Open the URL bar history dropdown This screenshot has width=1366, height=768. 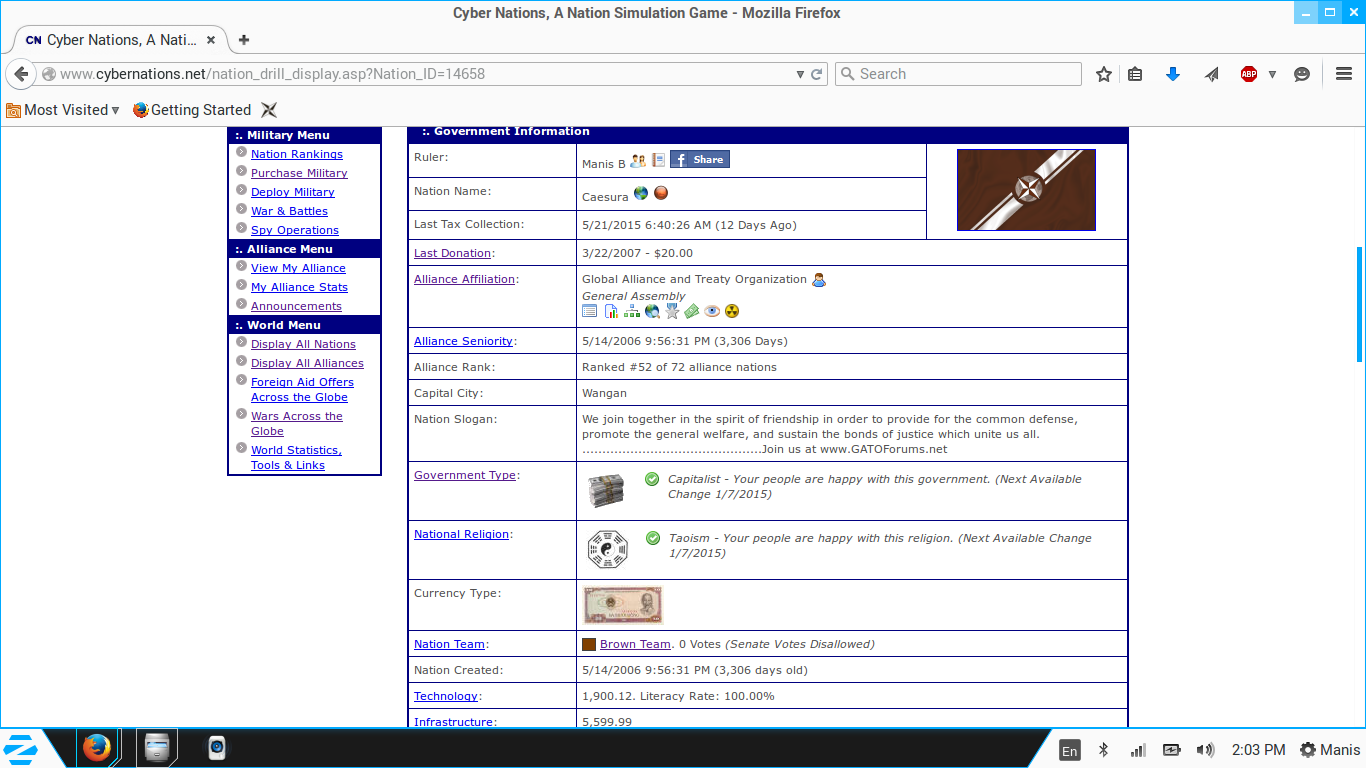pos(800,74)
